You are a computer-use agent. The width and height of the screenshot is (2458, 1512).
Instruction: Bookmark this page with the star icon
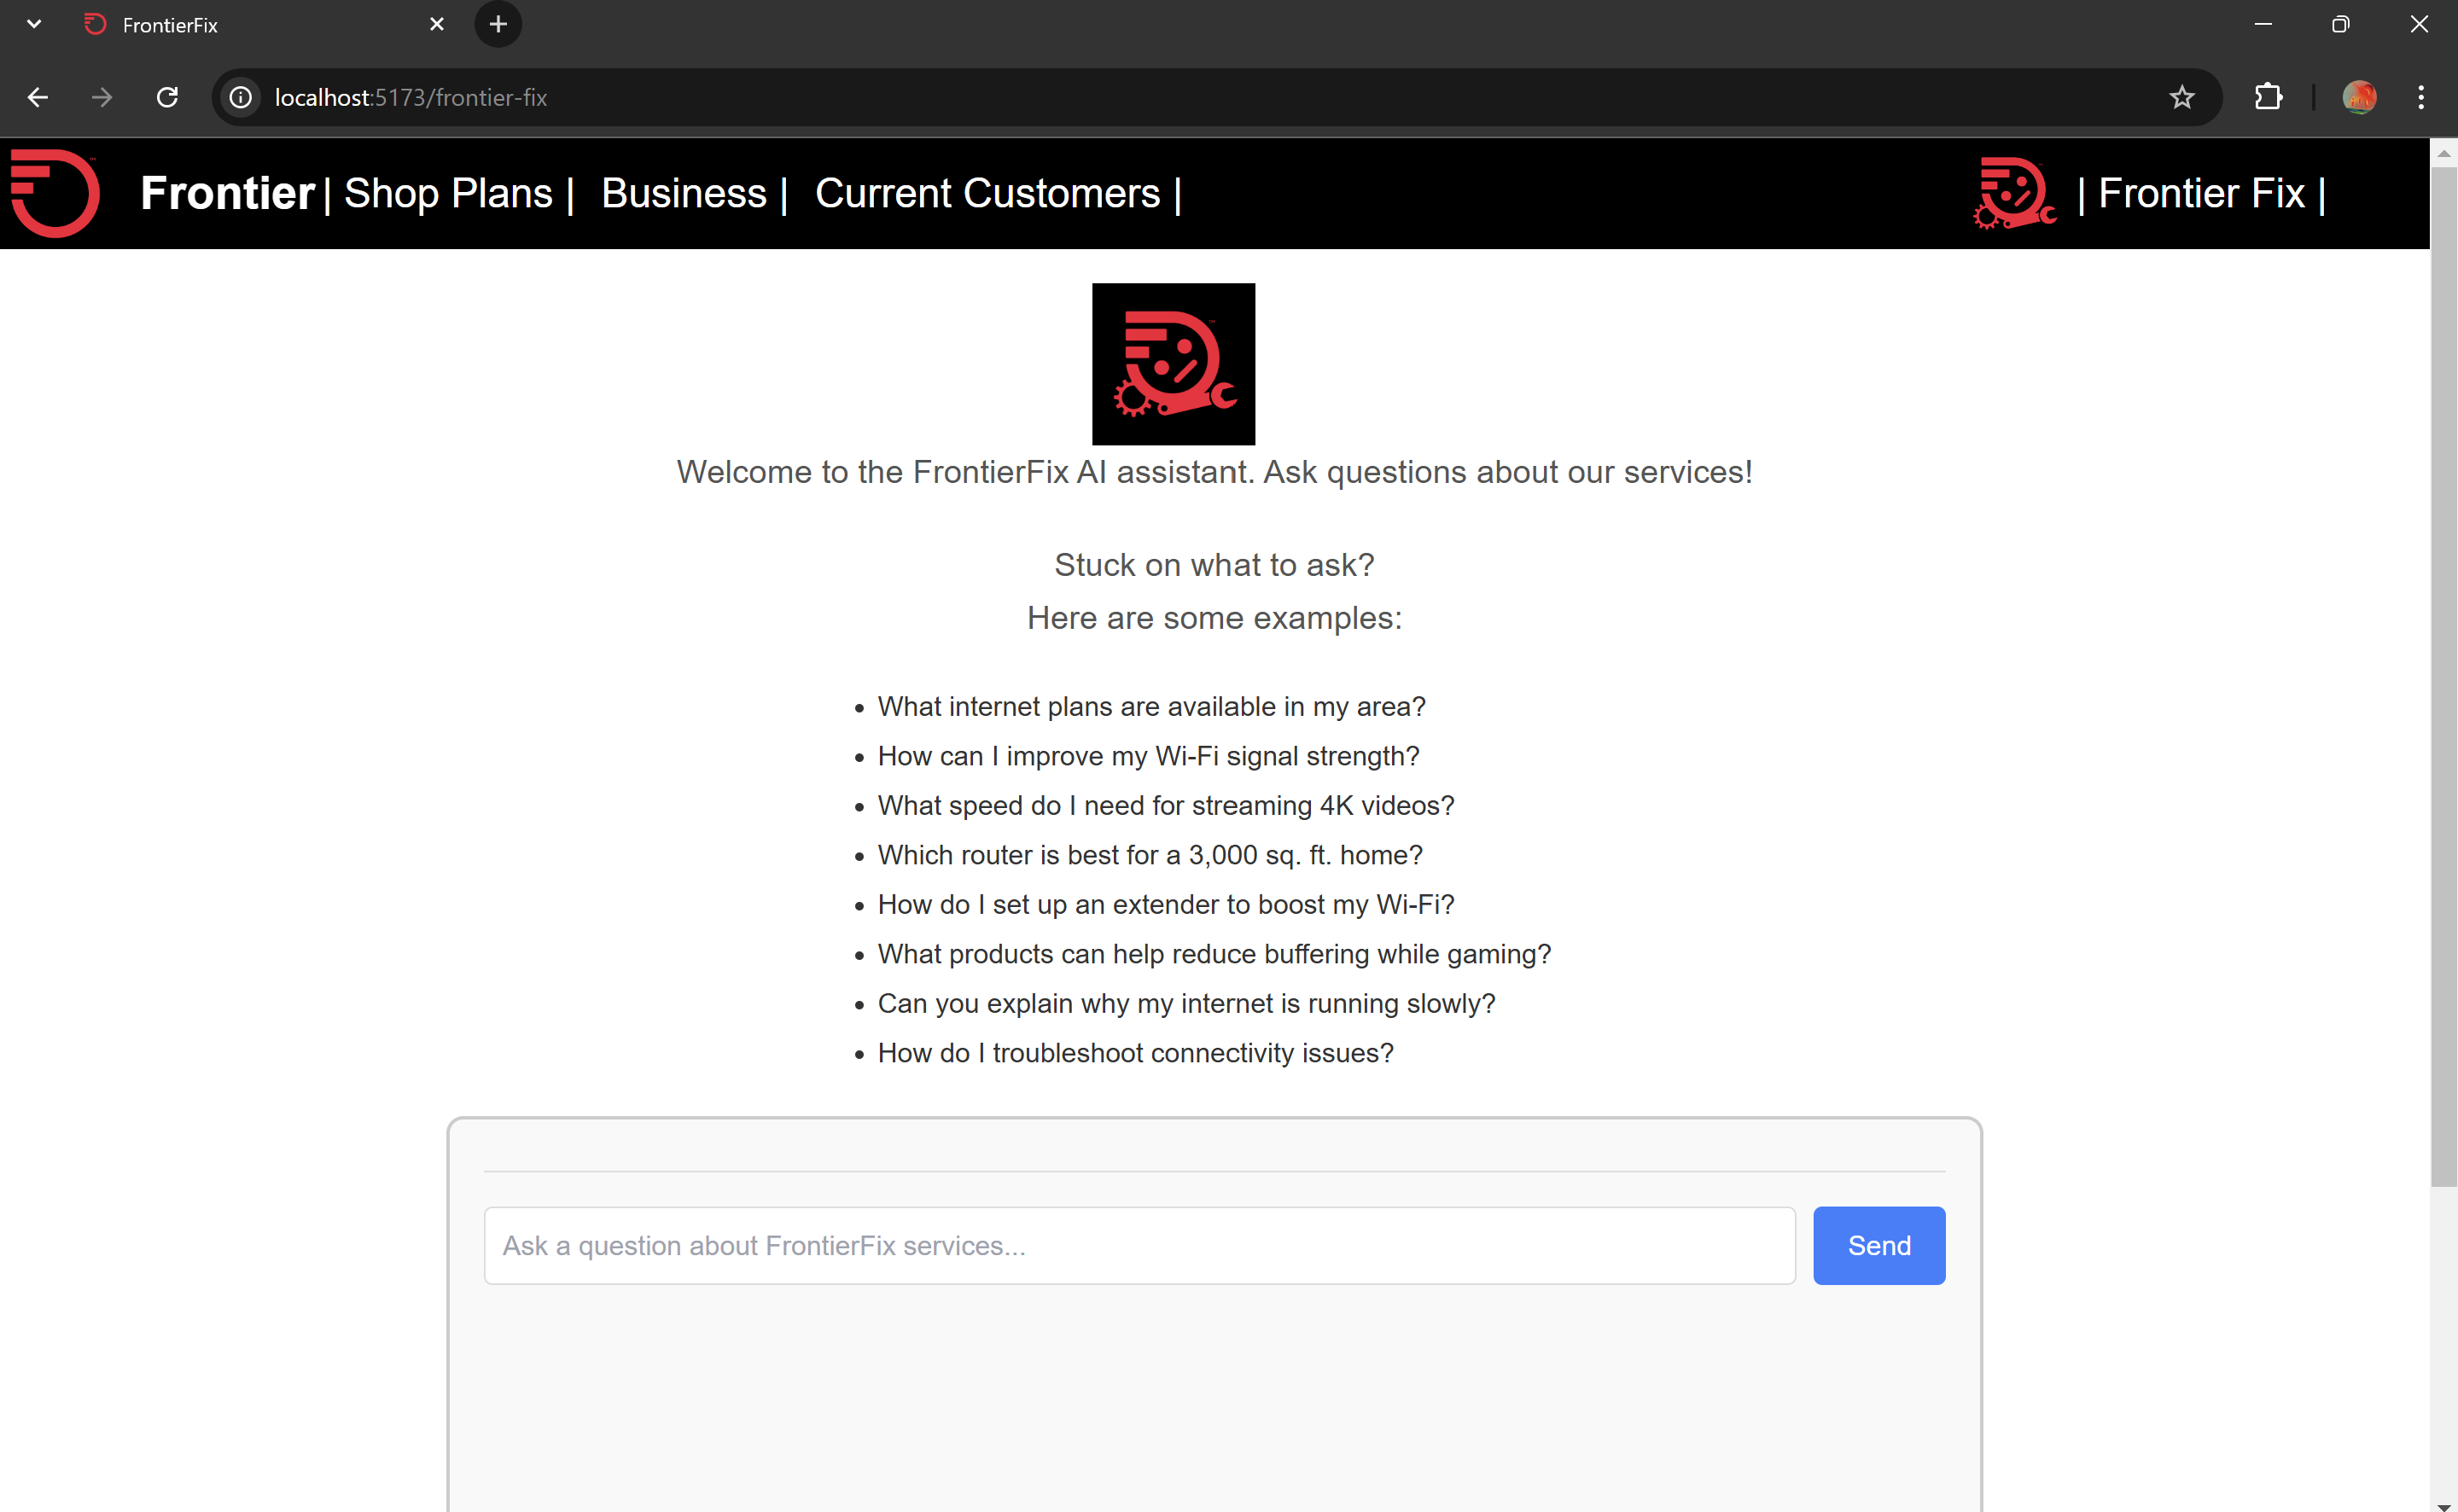click(2181, 97)
